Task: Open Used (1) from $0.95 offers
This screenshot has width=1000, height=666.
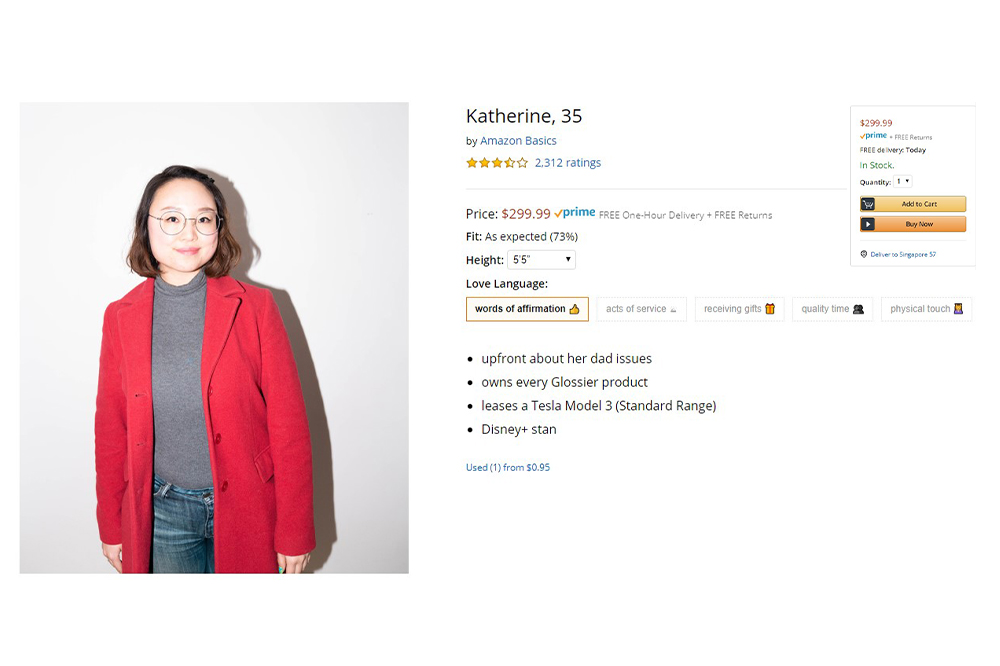Action: pyautogui.click(x=508, y=467)
